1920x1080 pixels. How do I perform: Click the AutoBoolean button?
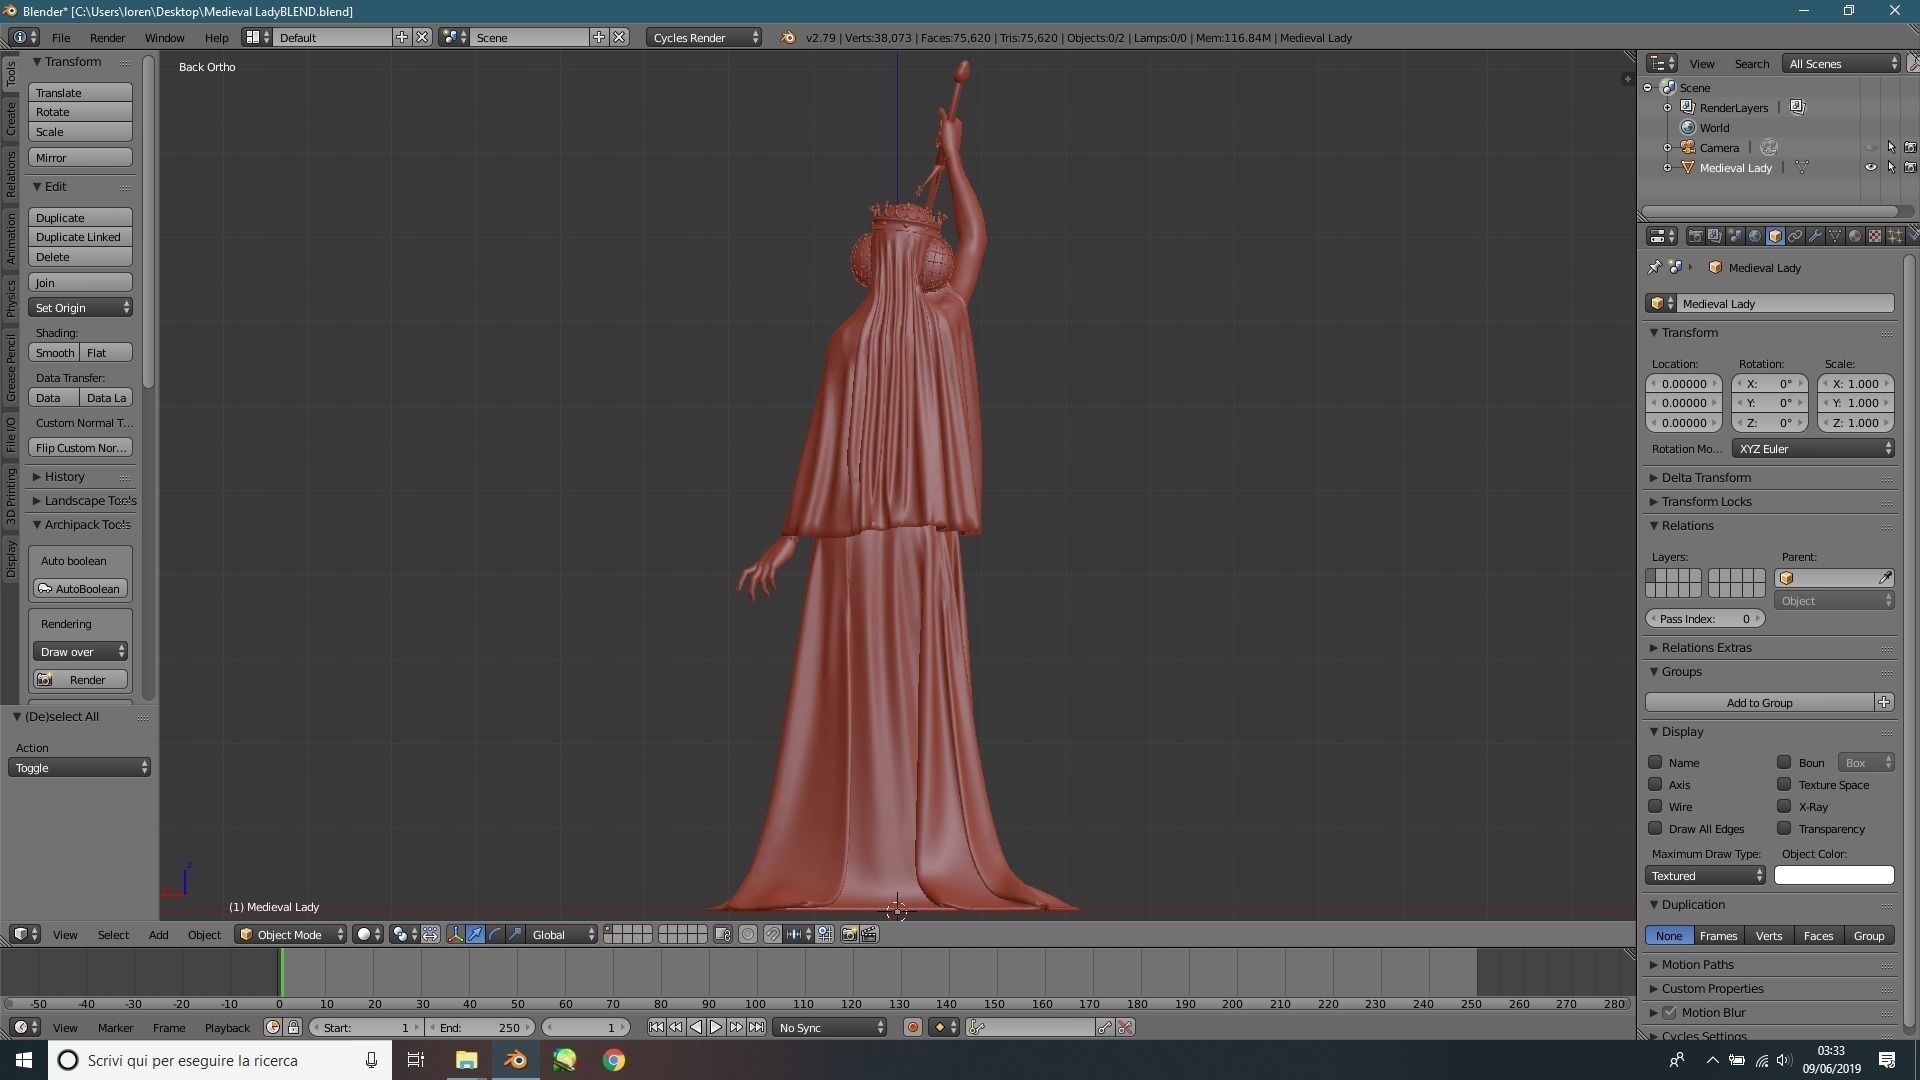pos(81,588)
